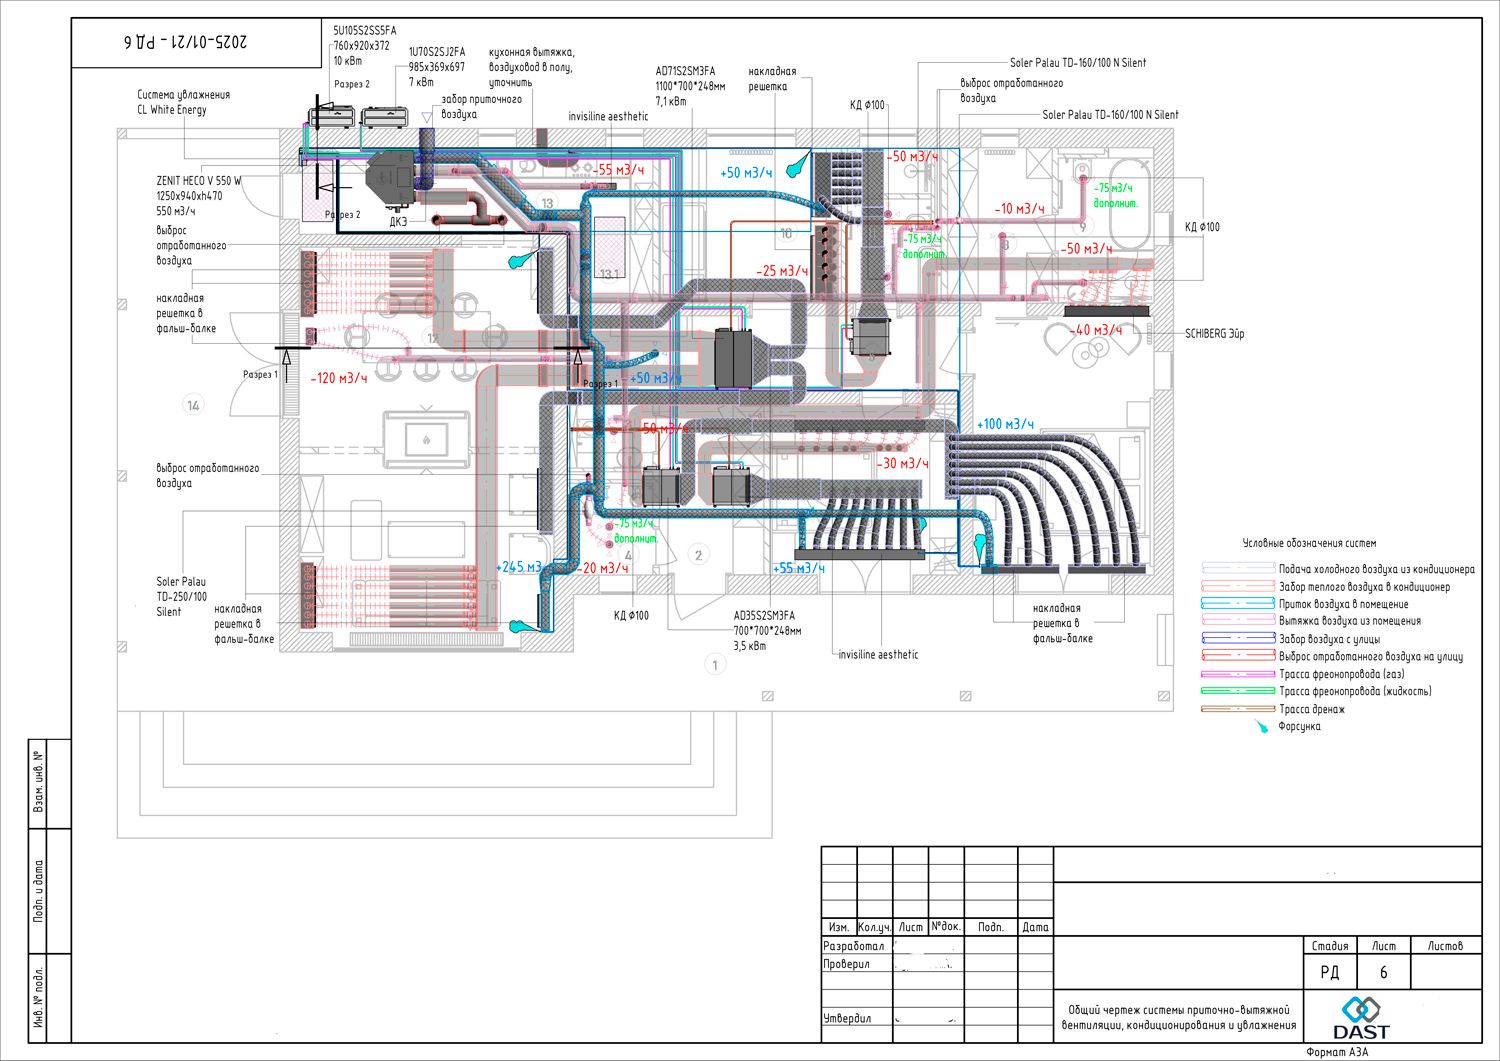The image size is (1500, 1061).
Task: Click the fireplace symbol in the living room
Action: (426, 438)
